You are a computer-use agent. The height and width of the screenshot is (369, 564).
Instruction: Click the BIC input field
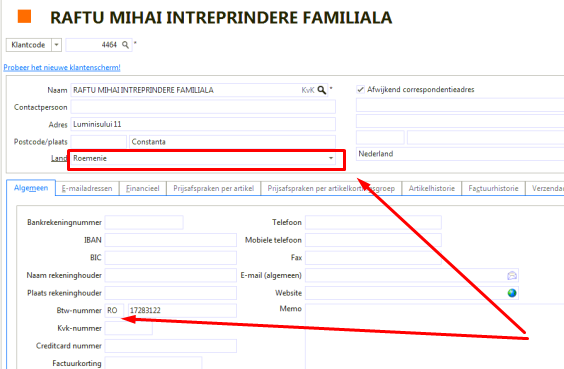coord(170,258)
